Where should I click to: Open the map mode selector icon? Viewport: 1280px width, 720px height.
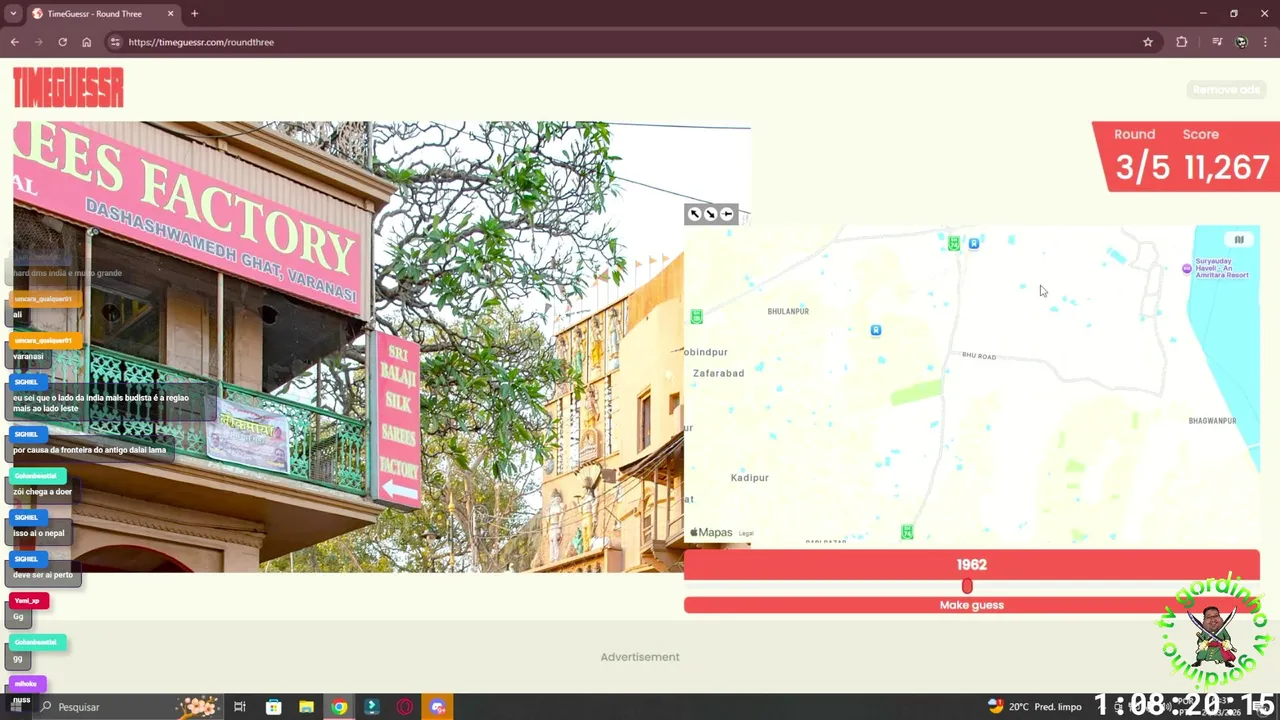click(1238, 240)
